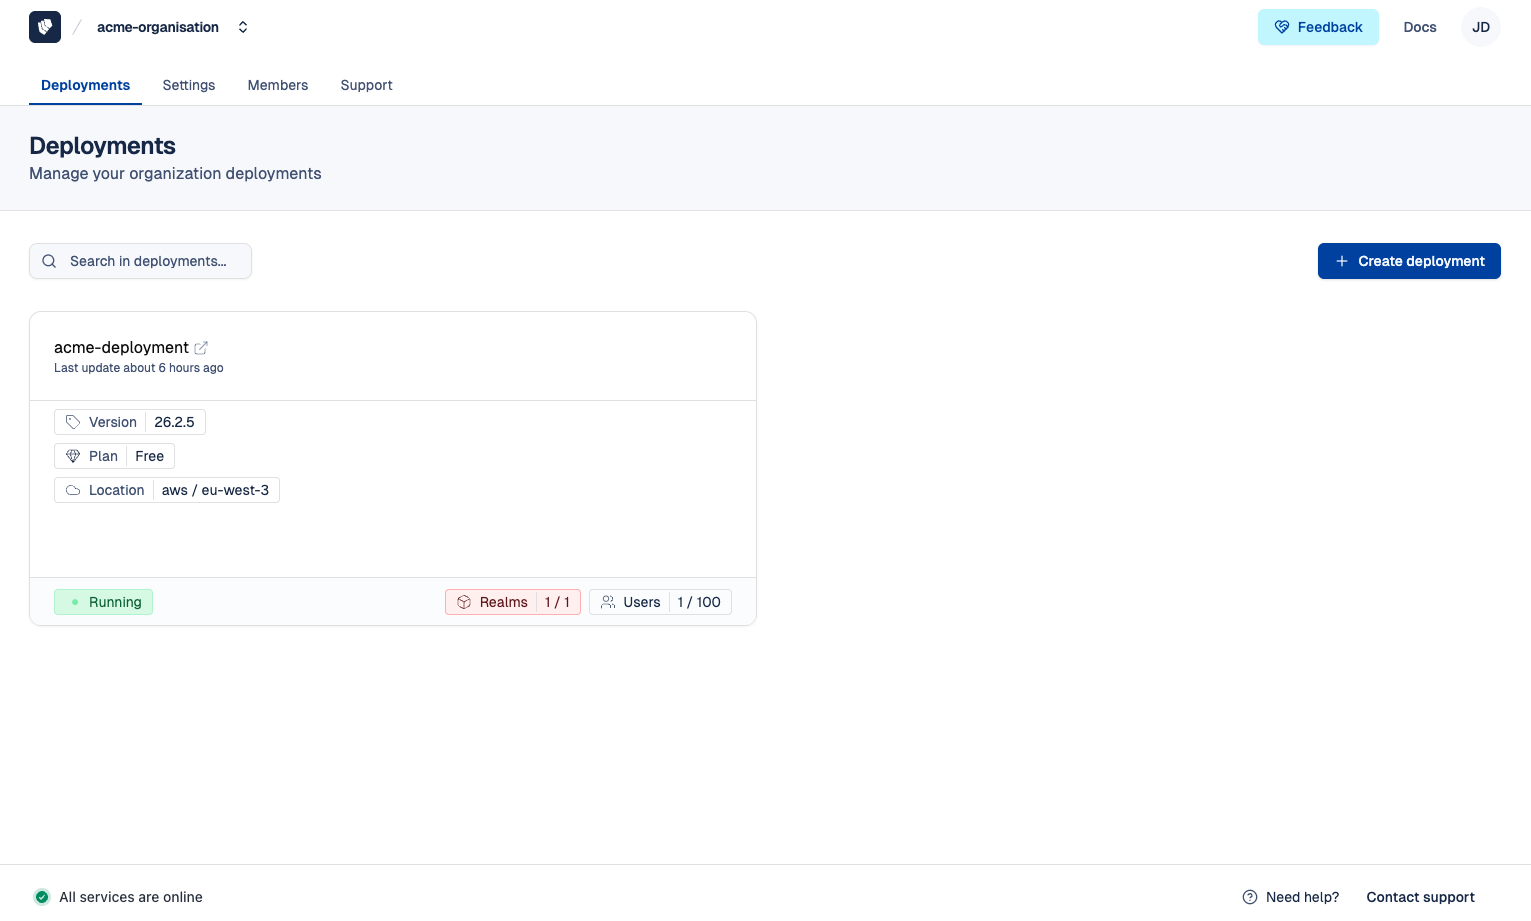Image resolution: width=1531 pixels, height=921 pixels.
Task: Click the Realms cube icon
Action: [464, 602]
